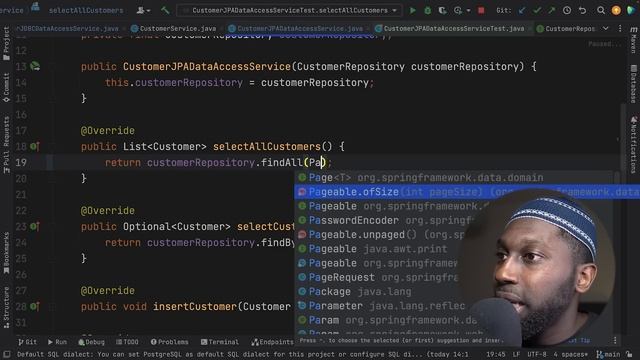This screenshot has height=360, width=640.
Task: Build project using the hammer icon
Action: 165,10
